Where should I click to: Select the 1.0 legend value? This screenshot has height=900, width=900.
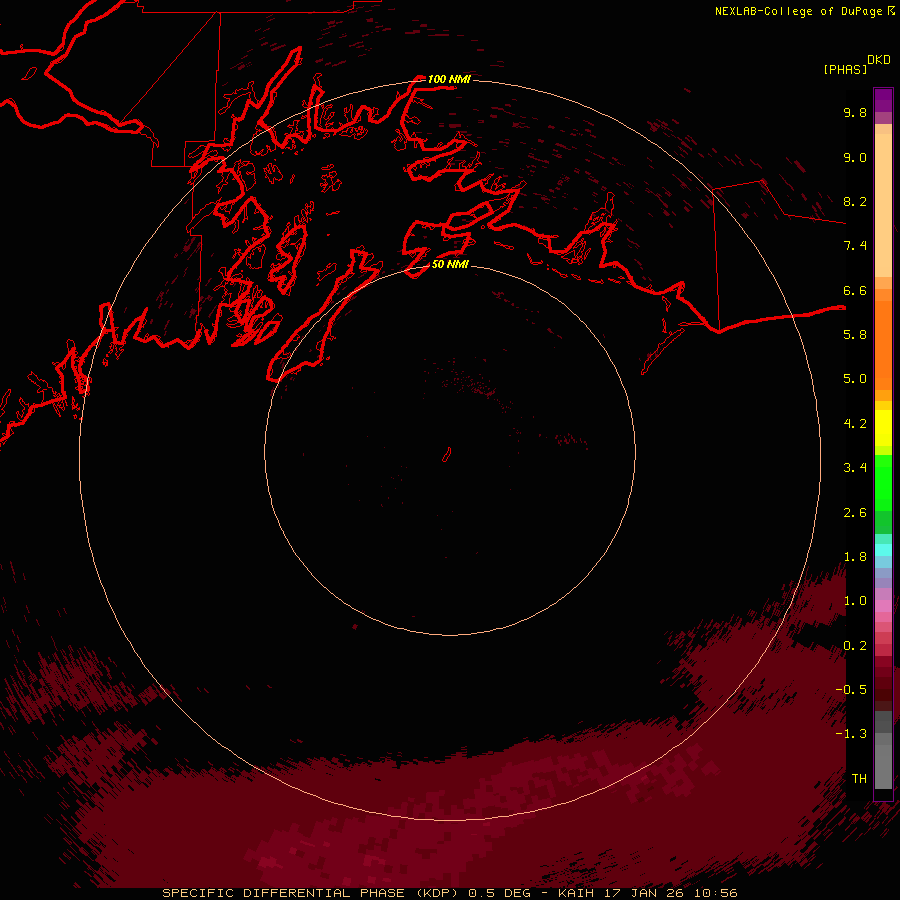pos(855,601)
